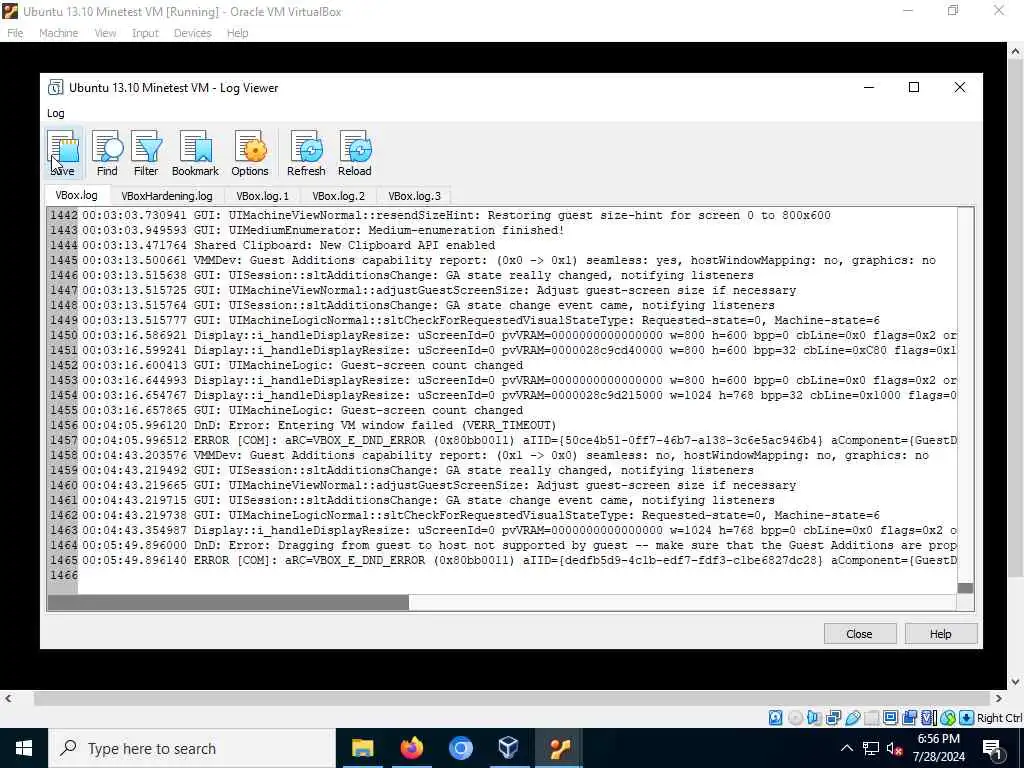Open the Log menu in Log Viewer
1024x768 pixels.
[x=56, y=113]
